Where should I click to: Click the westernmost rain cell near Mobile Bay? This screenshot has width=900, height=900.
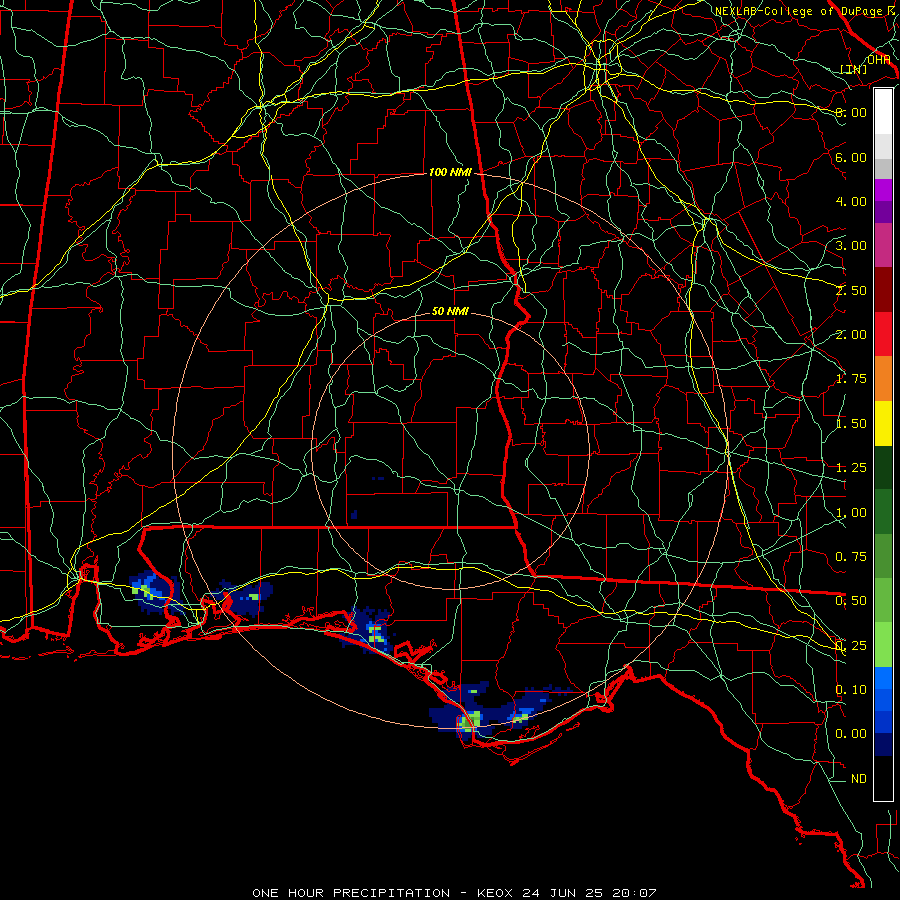pos(153,592)
